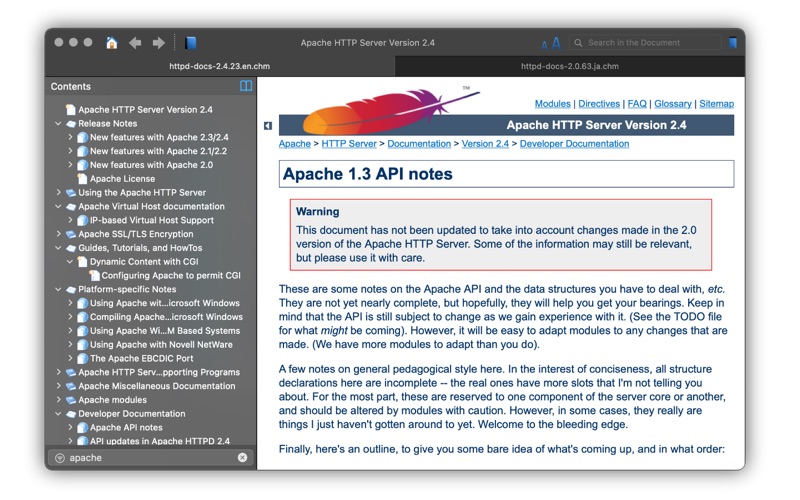Open the Sitemap link

(716, 104)
